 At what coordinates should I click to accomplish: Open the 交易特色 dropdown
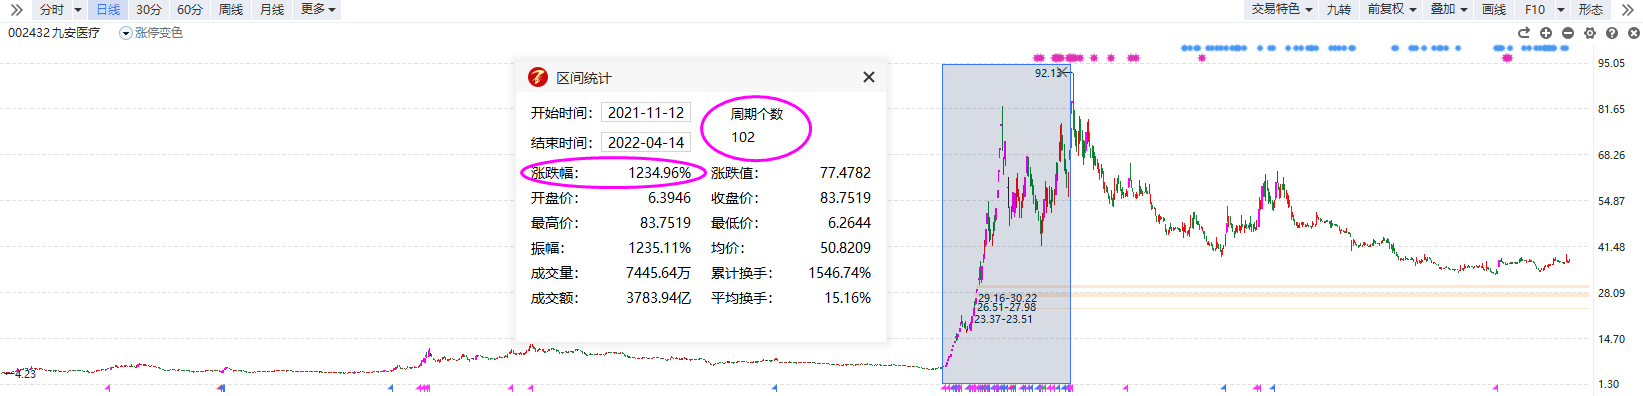point(1282,9)
